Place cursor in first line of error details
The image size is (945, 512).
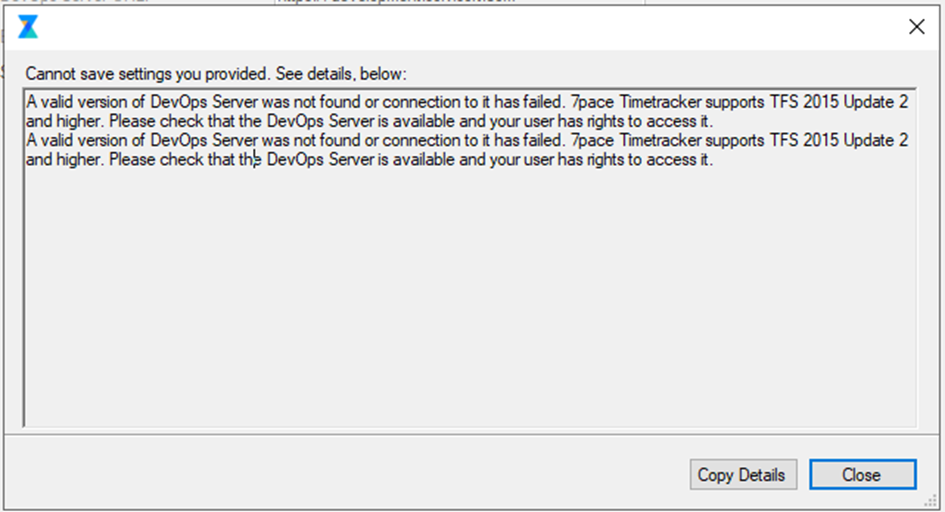point(466,102)
